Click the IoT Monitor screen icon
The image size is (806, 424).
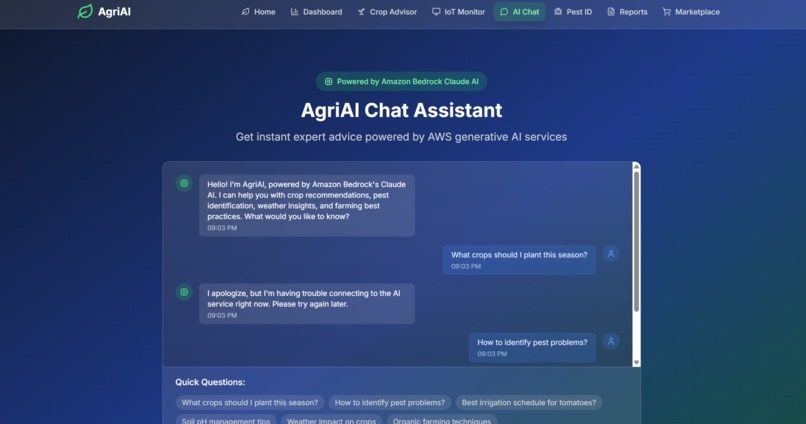436,12
